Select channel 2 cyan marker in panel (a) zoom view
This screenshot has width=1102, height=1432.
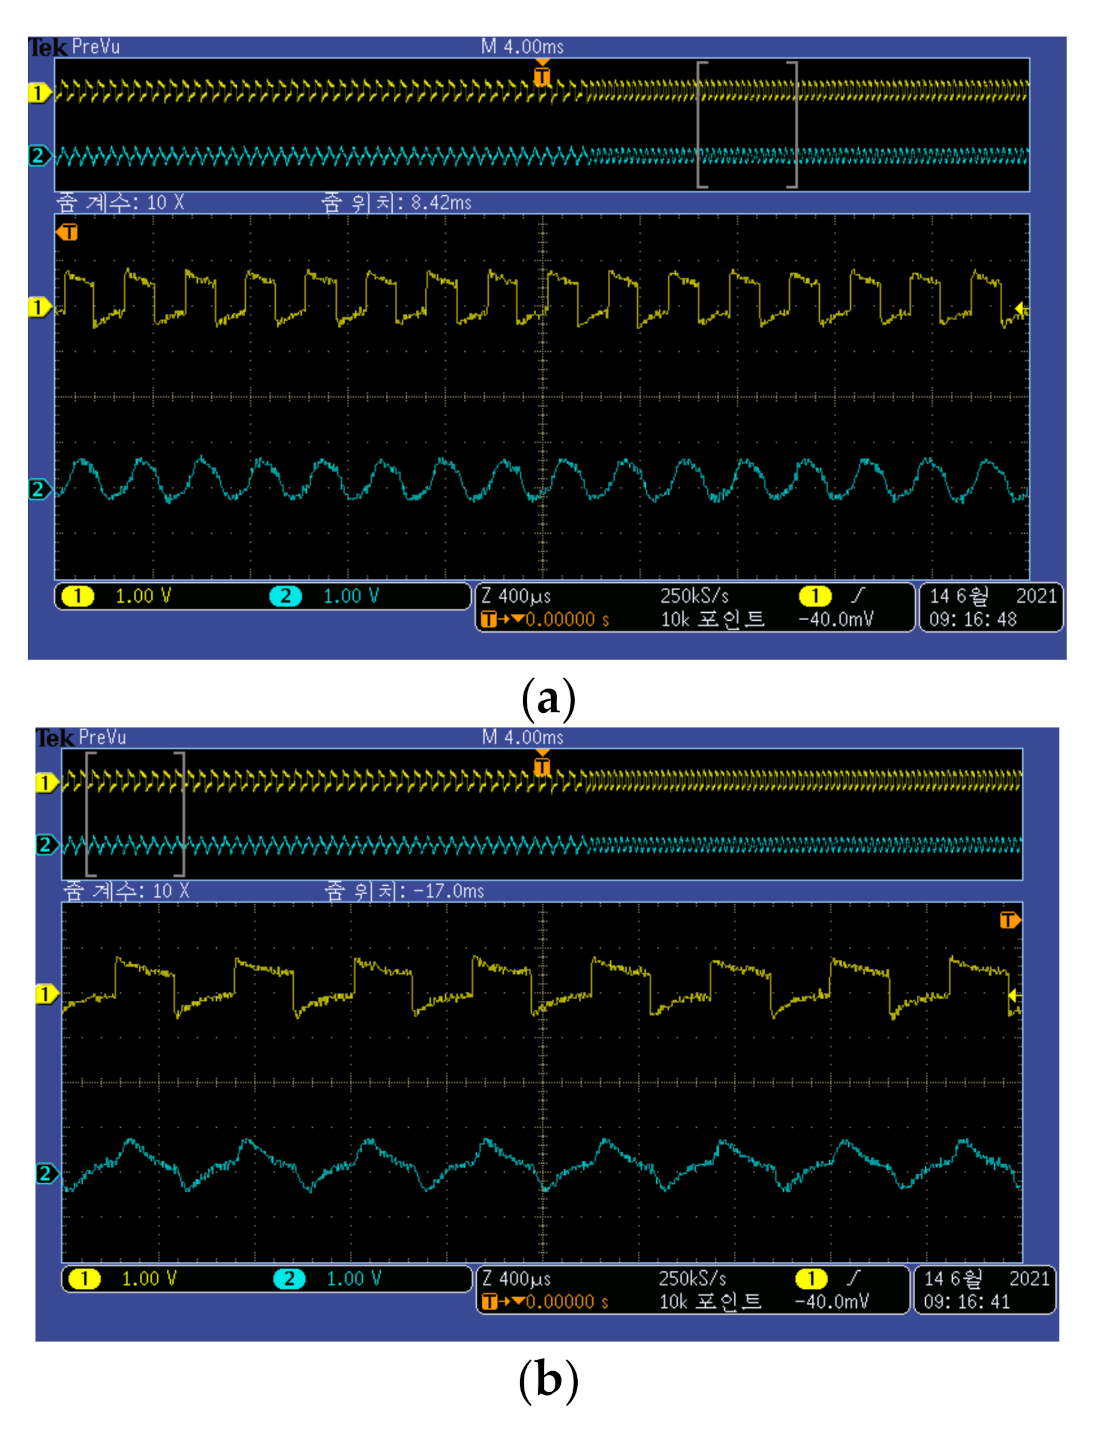point(39,489)
